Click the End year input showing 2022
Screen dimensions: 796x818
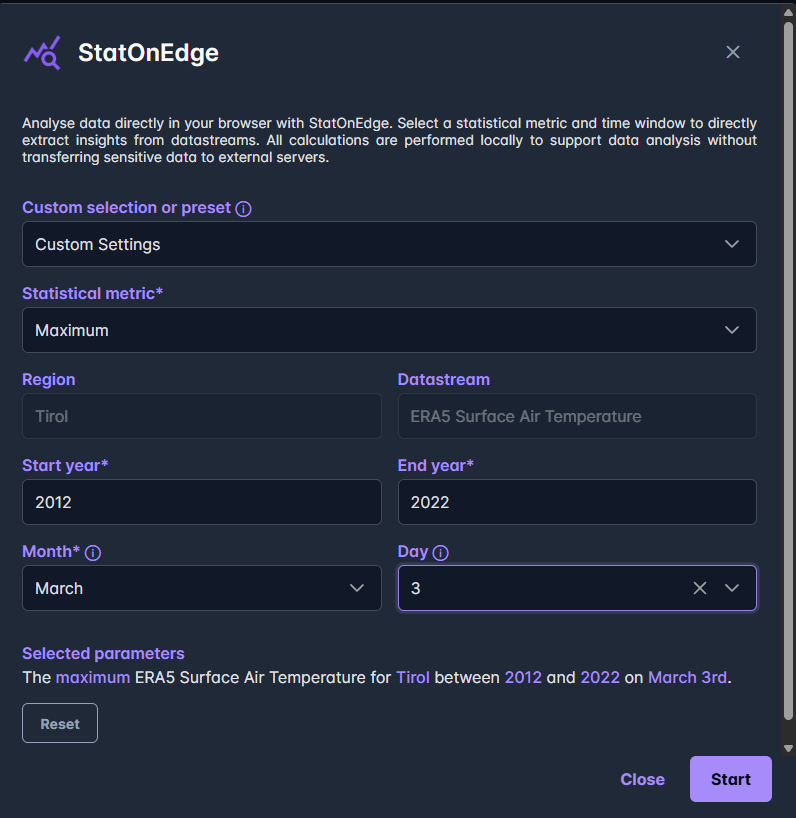click(x=577, y=502)
